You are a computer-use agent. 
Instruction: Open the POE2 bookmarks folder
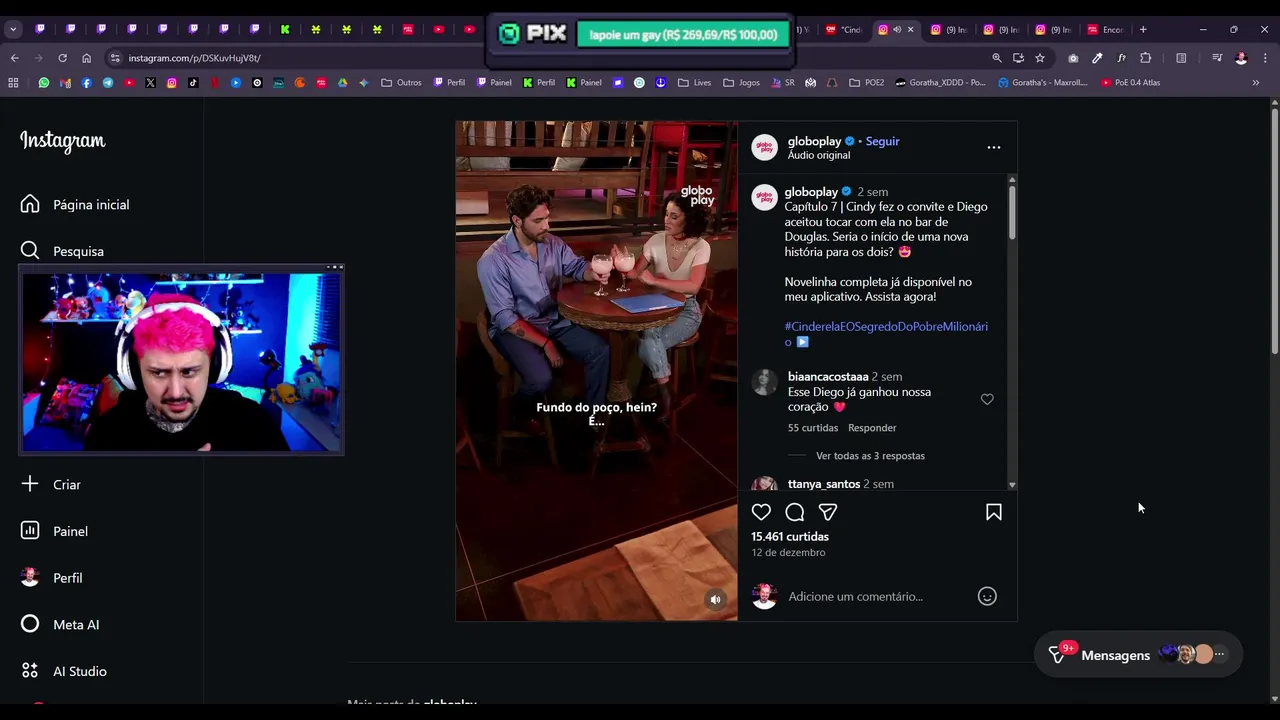pyautogui.click(x=867, y=83)
